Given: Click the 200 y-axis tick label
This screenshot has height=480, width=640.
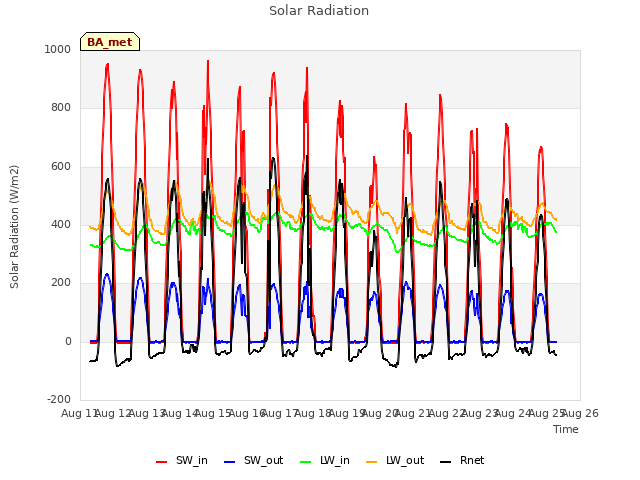Looking at the screenshot, I should pyautogui.click(x=61, y=282).
